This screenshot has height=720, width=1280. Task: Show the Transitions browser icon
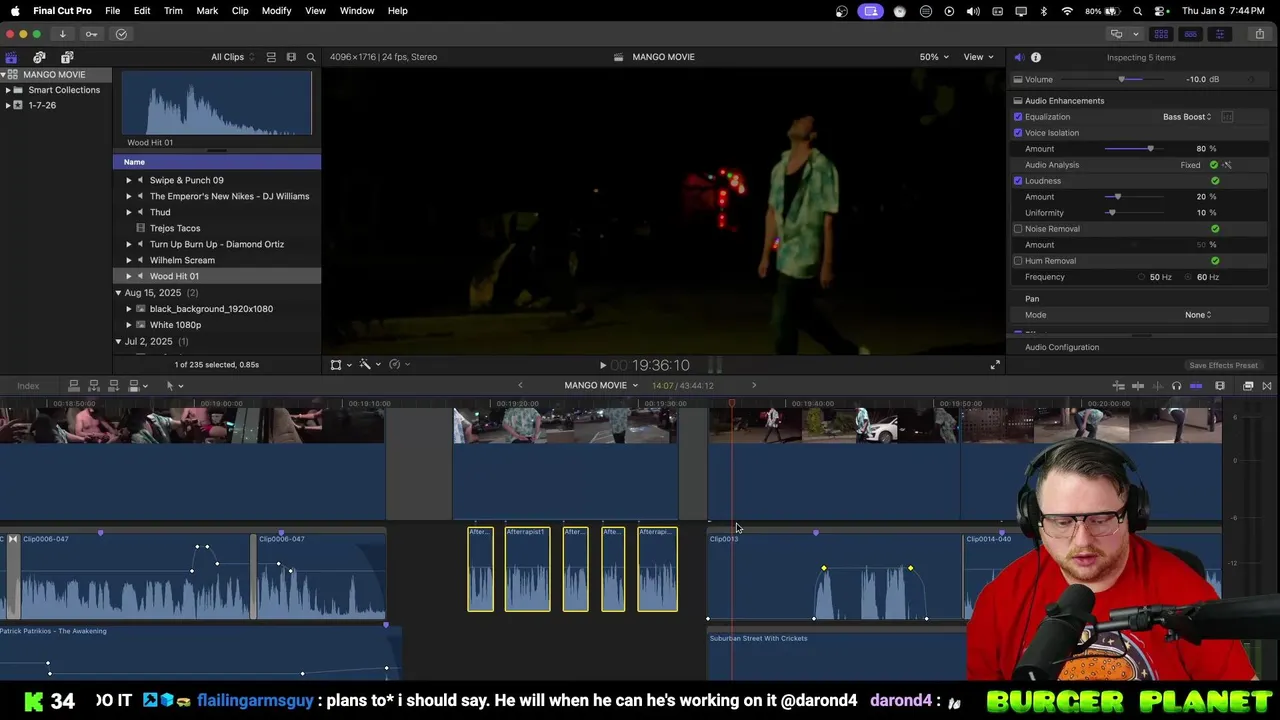tap(1267, 386)
